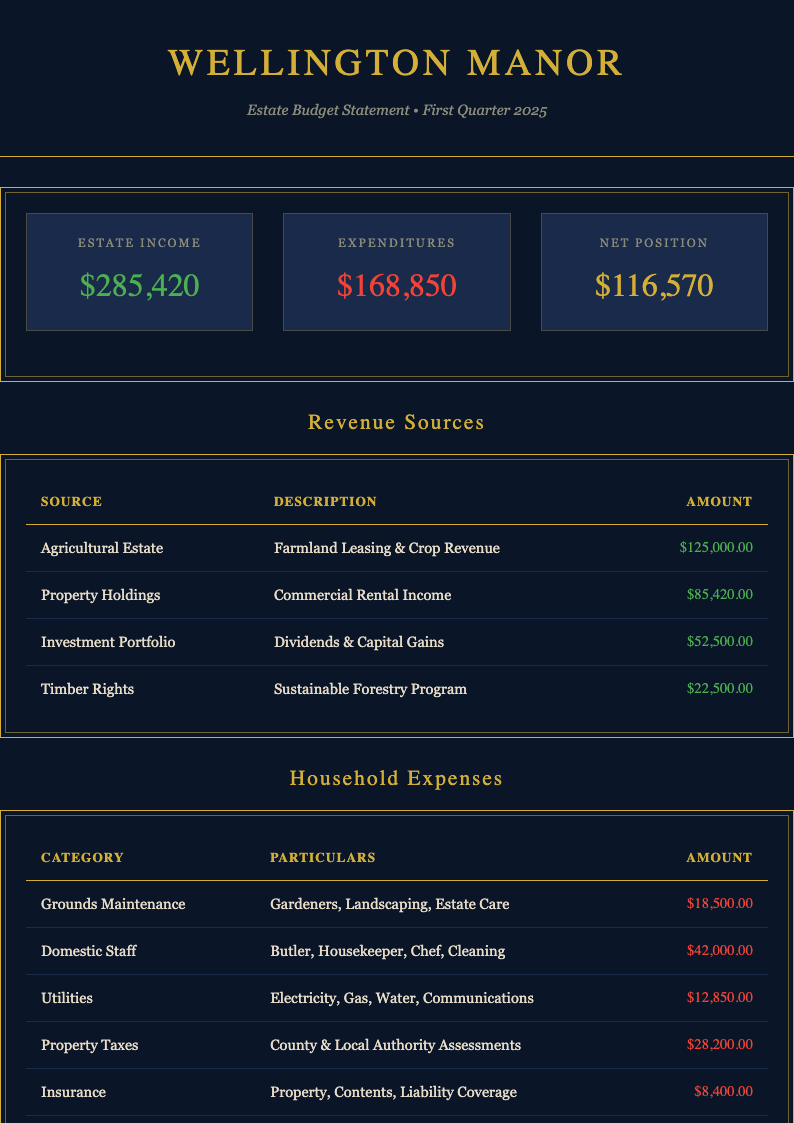The height and width of the screenshot is (1123, 794).
Task: Select the $168,850 expenditures total
Action: pyautogui.click(x=397, y=286)
